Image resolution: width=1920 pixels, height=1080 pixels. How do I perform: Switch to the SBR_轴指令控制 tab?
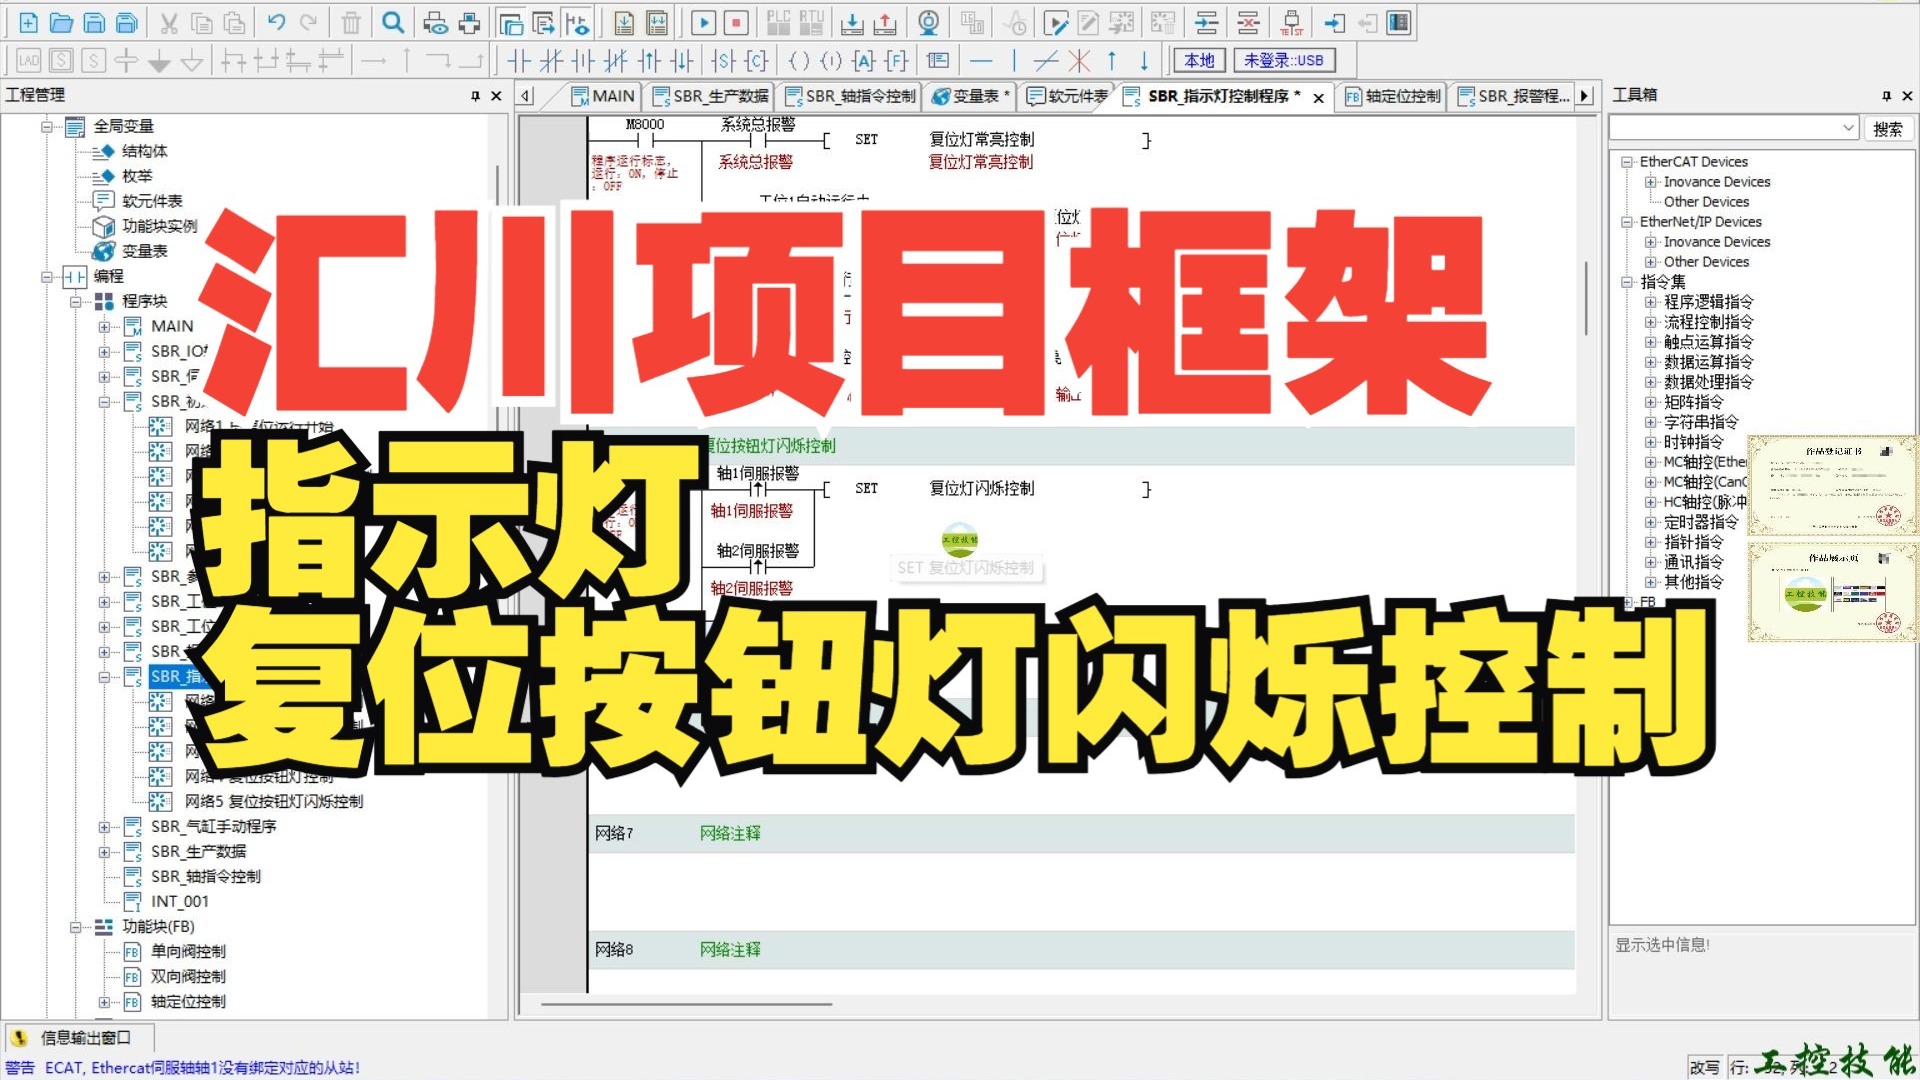coord(850,96)
